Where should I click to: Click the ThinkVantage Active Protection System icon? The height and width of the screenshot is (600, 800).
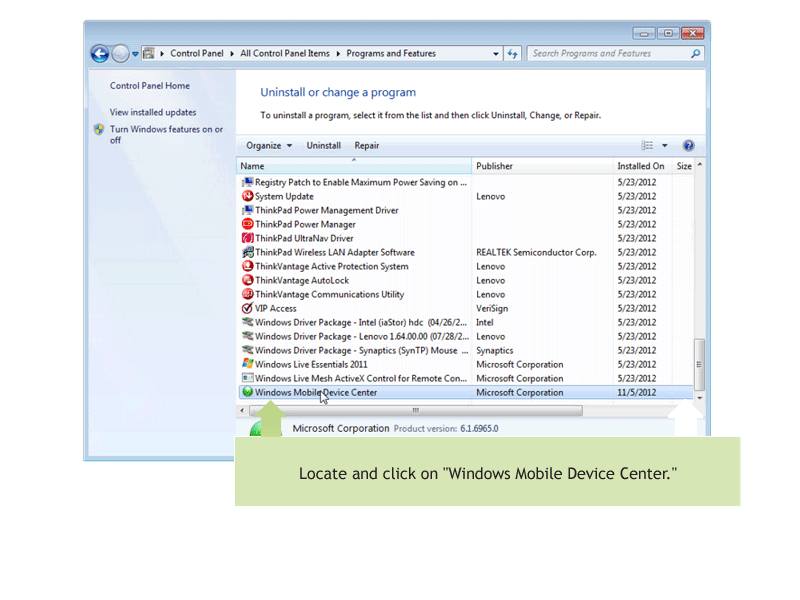(247, 266)
